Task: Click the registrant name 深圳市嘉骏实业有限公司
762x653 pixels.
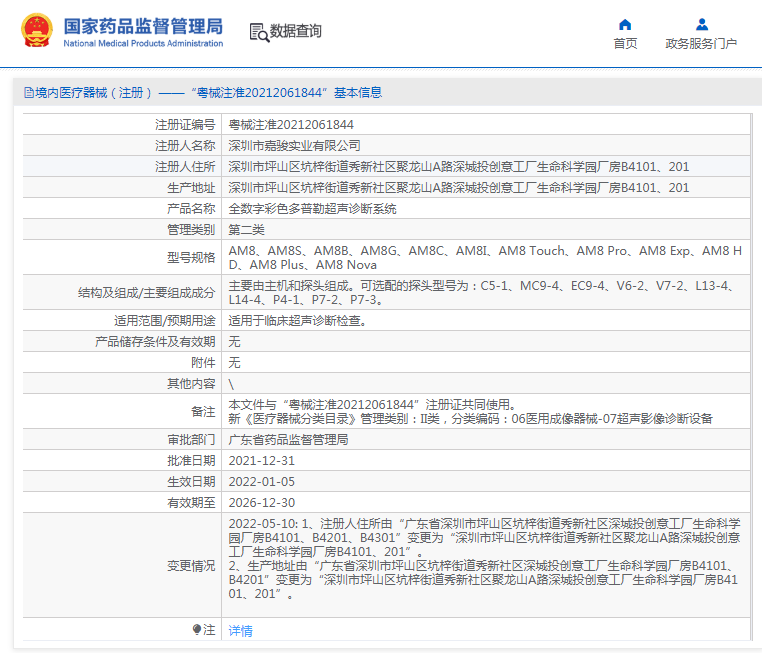Action: pyautogui.click(x=295, y=146)
